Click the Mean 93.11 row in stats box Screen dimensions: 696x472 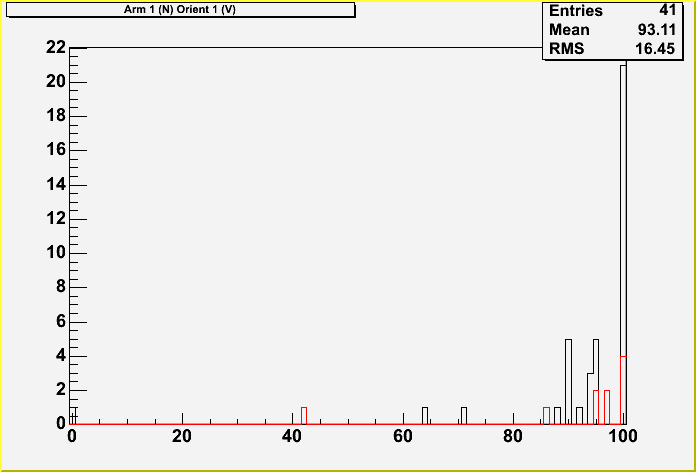(613, 30)
